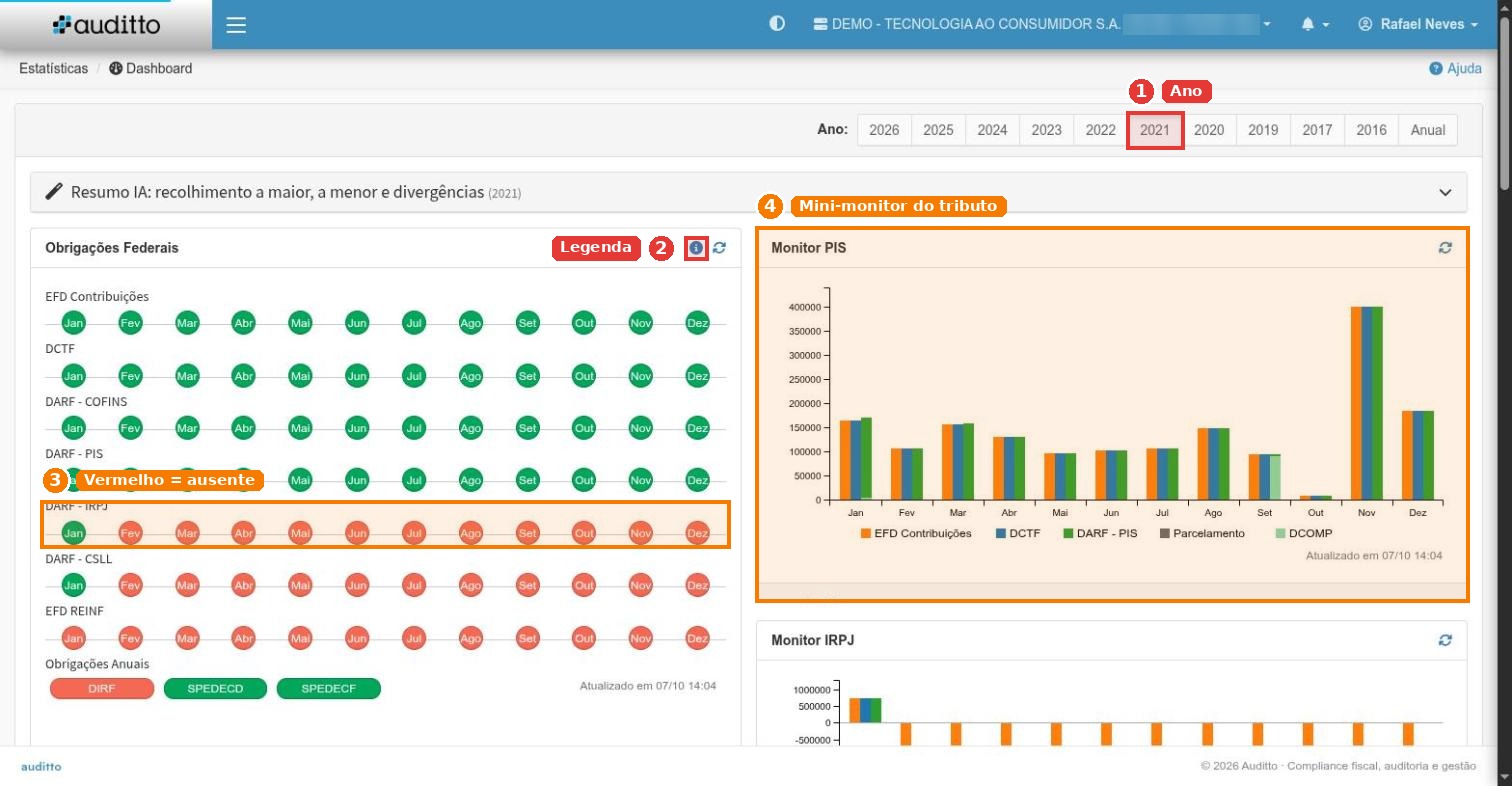Refresh the Monitor PIS chart
Image resolution: width=1512 pixels, height=786 pixels.
[1445, 248]
